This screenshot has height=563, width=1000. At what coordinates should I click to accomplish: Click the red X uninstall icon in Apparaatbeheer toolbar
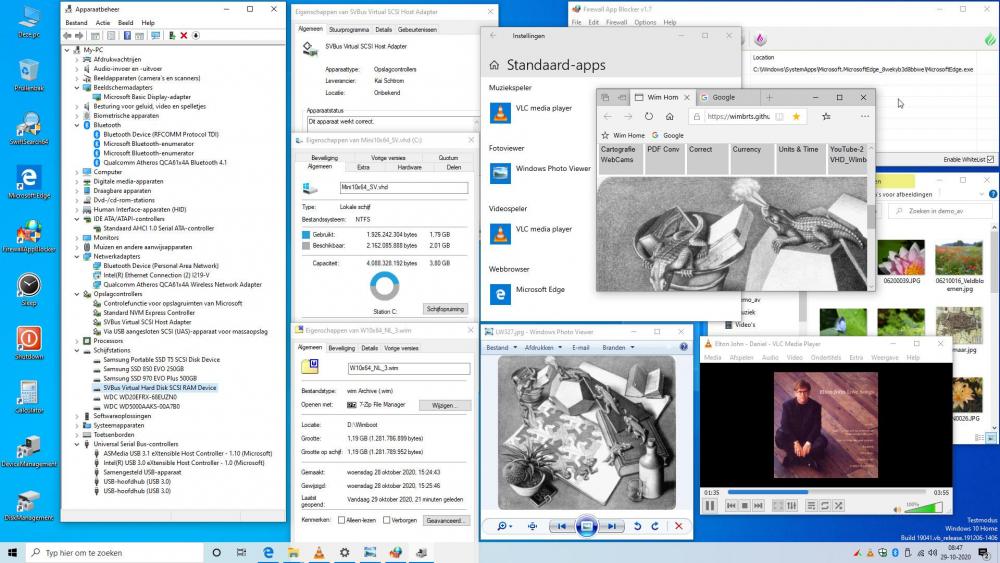tap(182, 35)
